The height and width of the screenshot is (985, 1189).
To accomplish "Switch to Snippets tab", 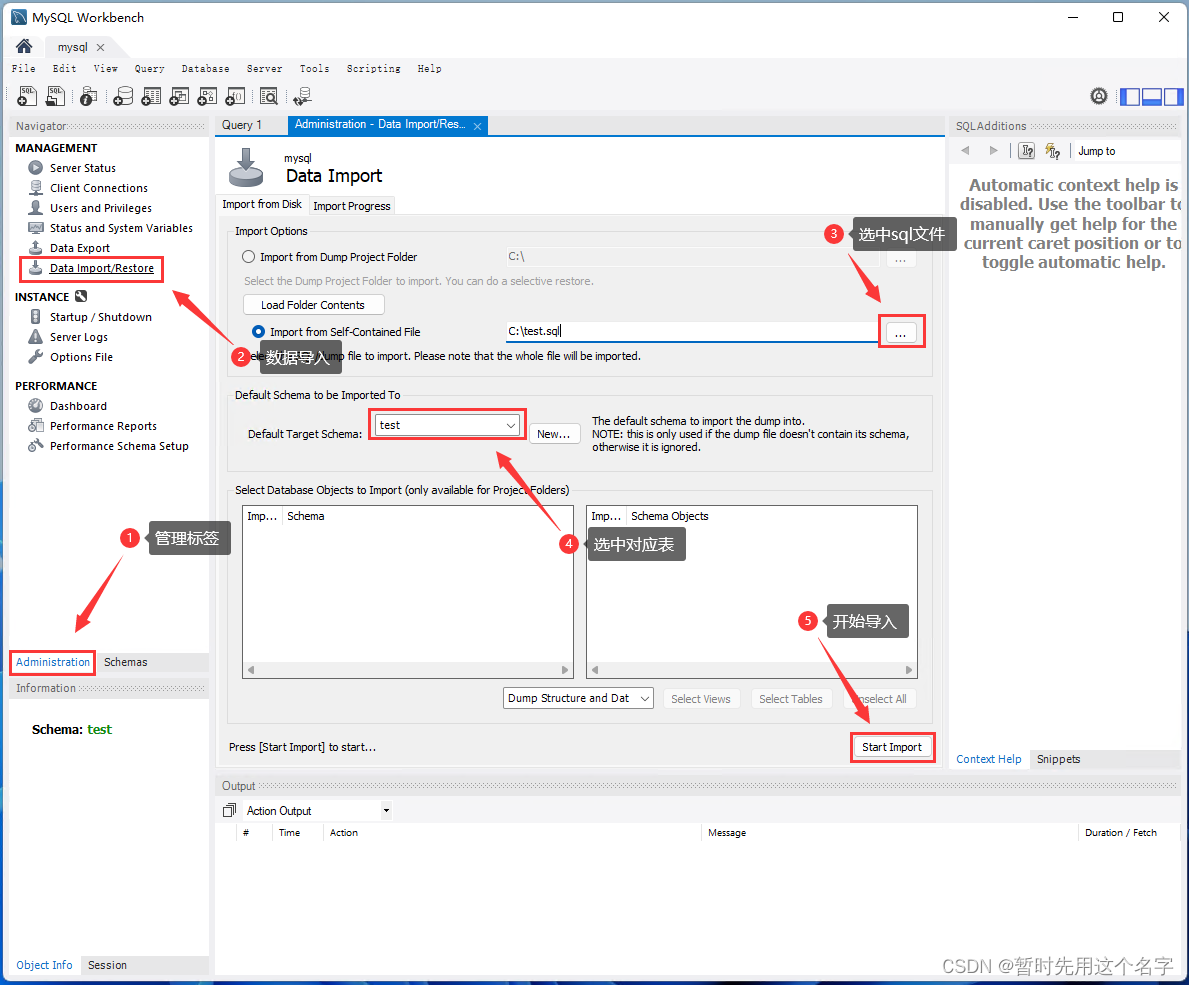I will (x=1058, y=759).
